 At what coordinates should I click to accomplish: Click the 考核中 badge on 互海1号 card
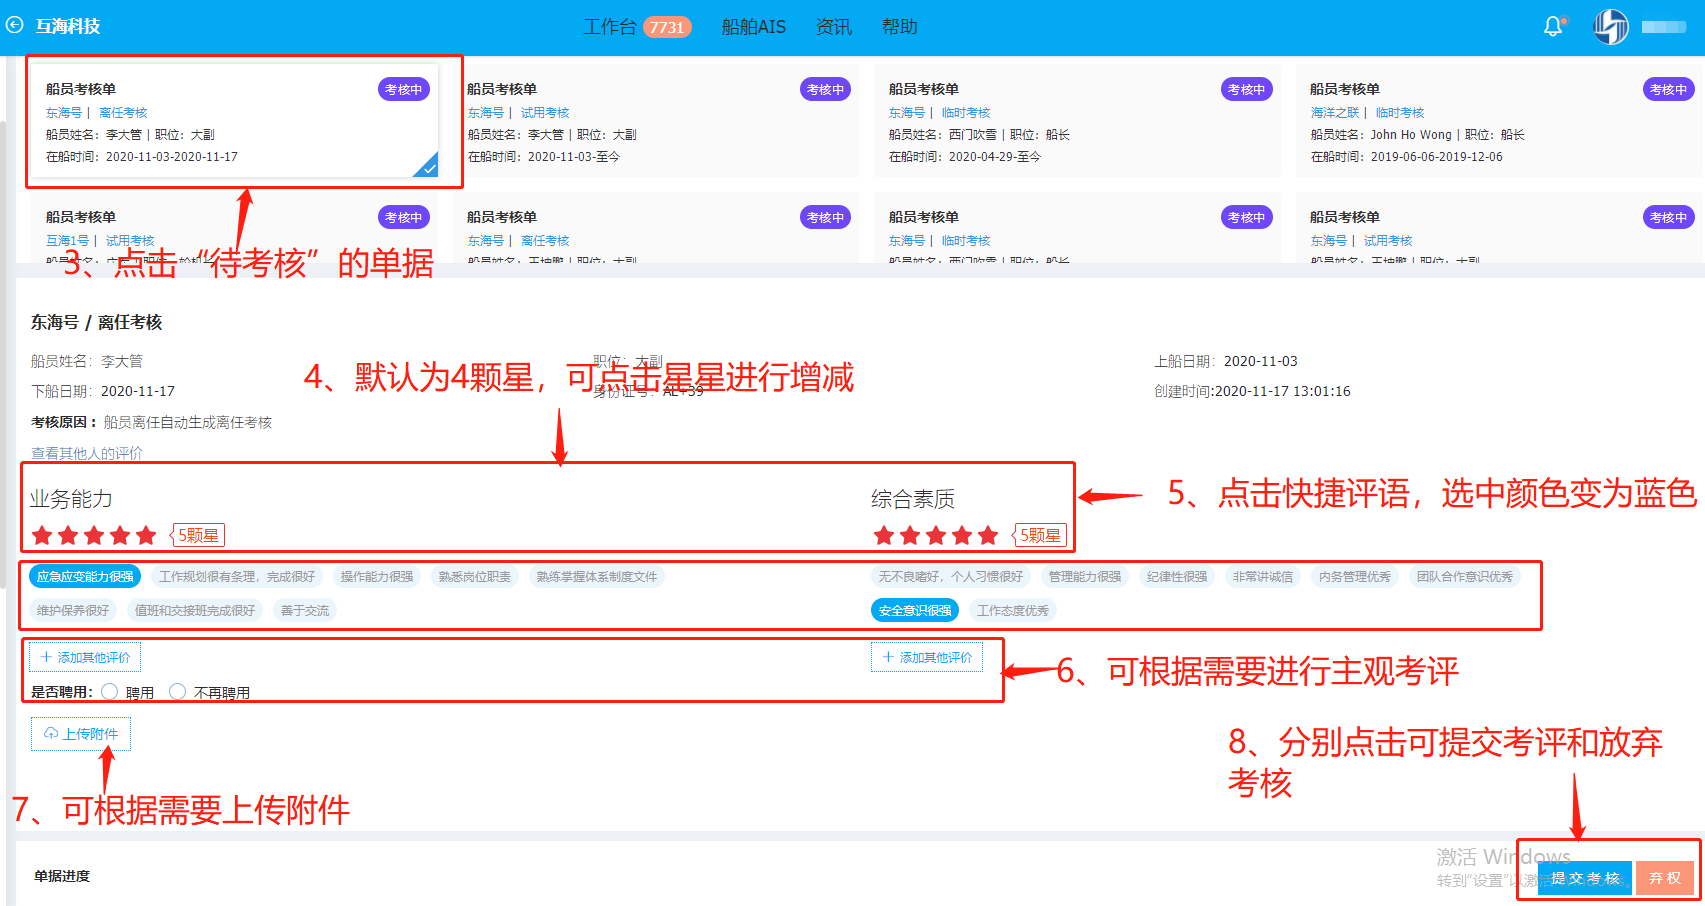click(403, 217)
